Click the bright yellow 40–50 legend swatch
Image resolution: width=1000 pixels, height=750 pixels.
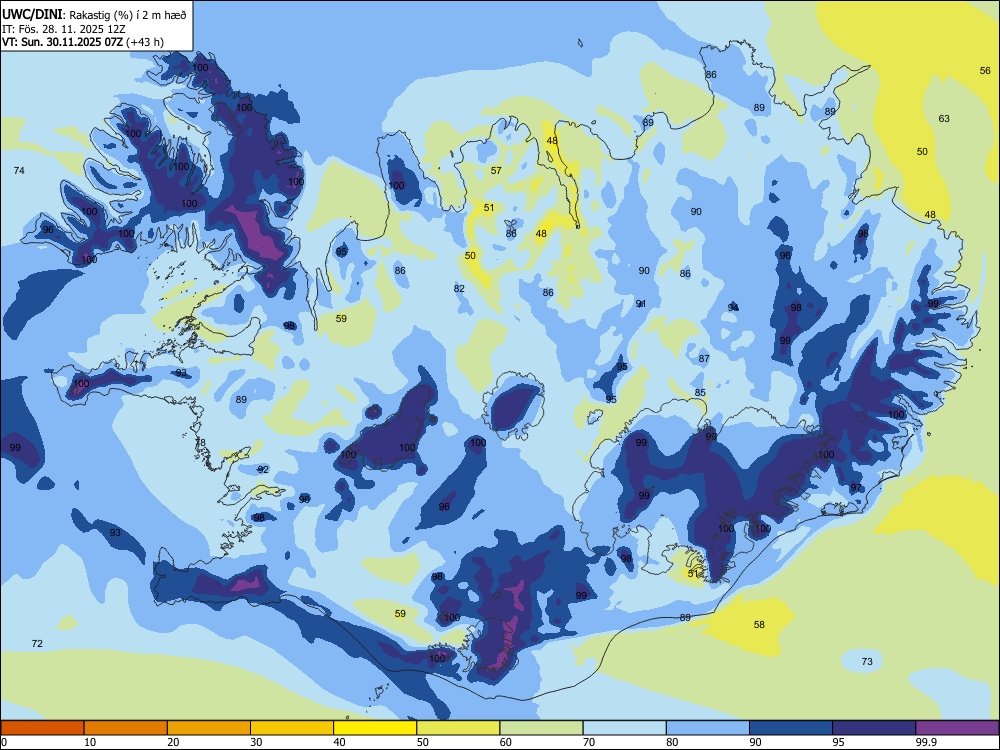point(375,728)
